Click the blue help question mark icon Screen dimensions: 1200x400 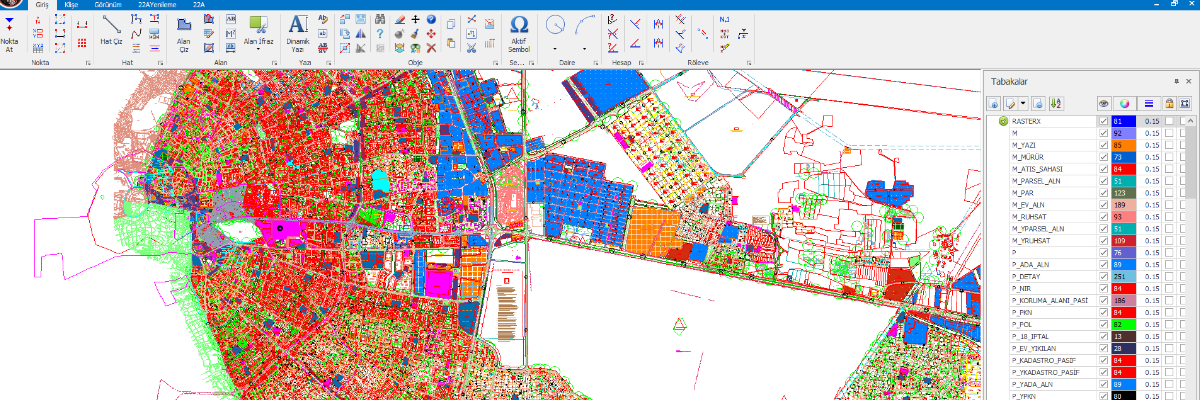(x=431, y=19)
